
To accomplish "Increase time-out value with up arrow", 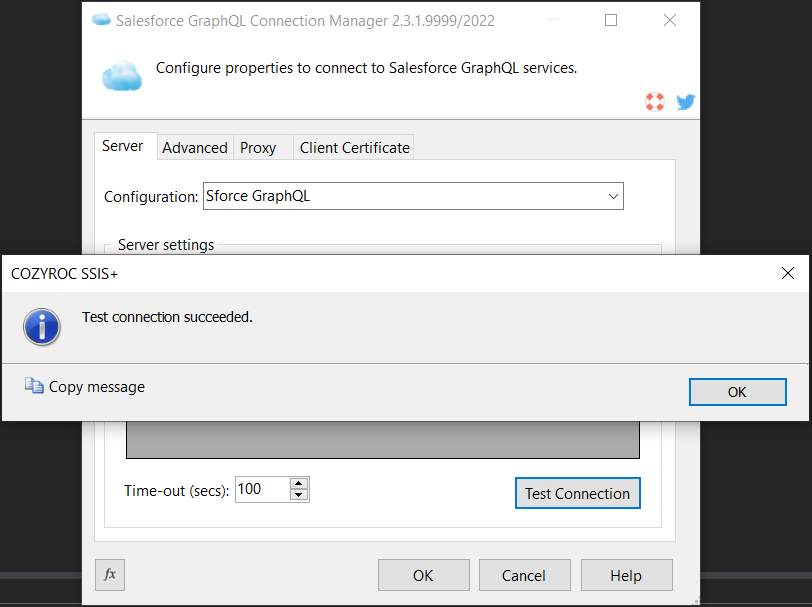I will 298,483.
